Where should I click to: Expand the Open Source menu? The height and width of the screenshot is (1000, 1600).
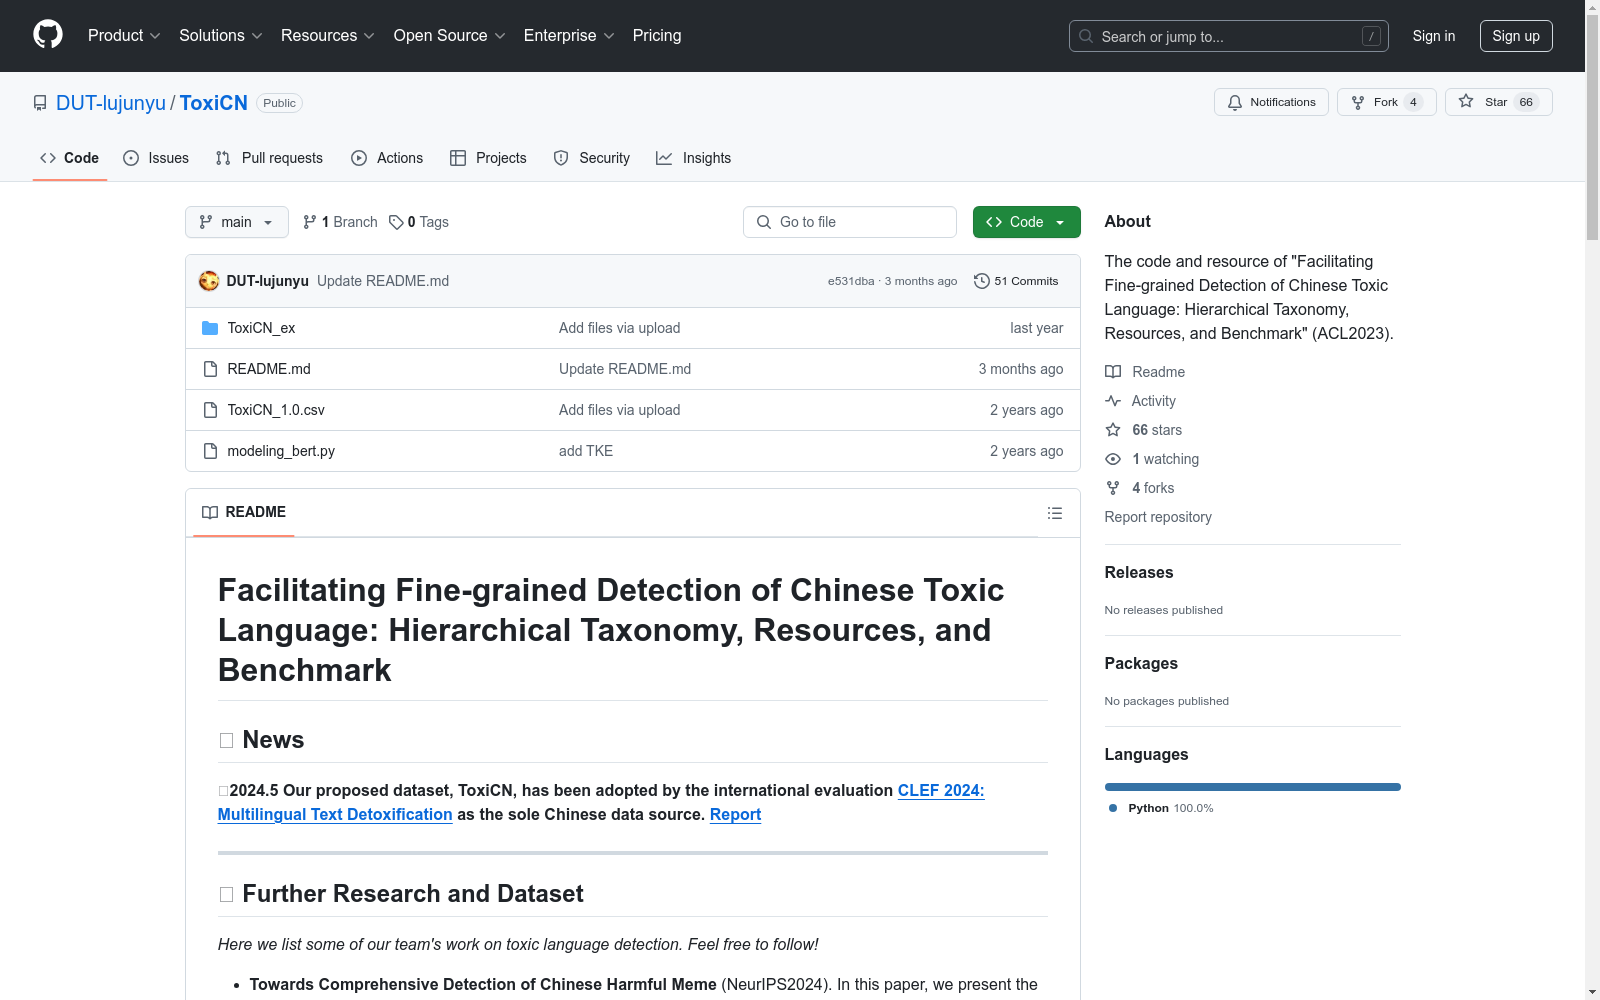pyautogui.click(x=450, y=35)
